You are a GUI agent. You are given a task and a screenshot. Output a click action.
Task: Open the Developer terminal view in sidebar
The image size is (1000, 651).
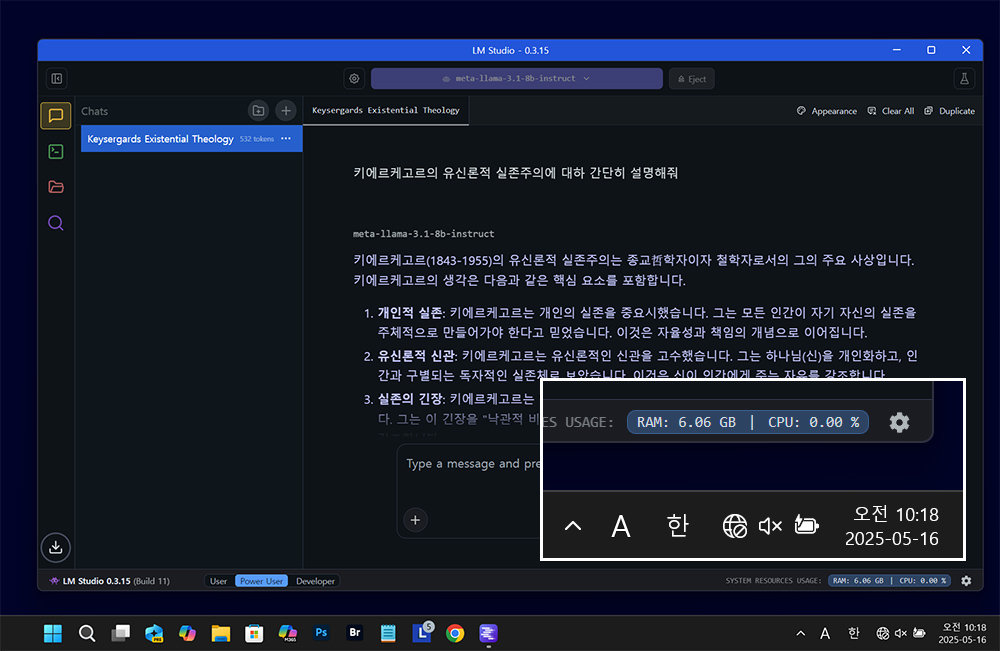(x=56, y=151)
